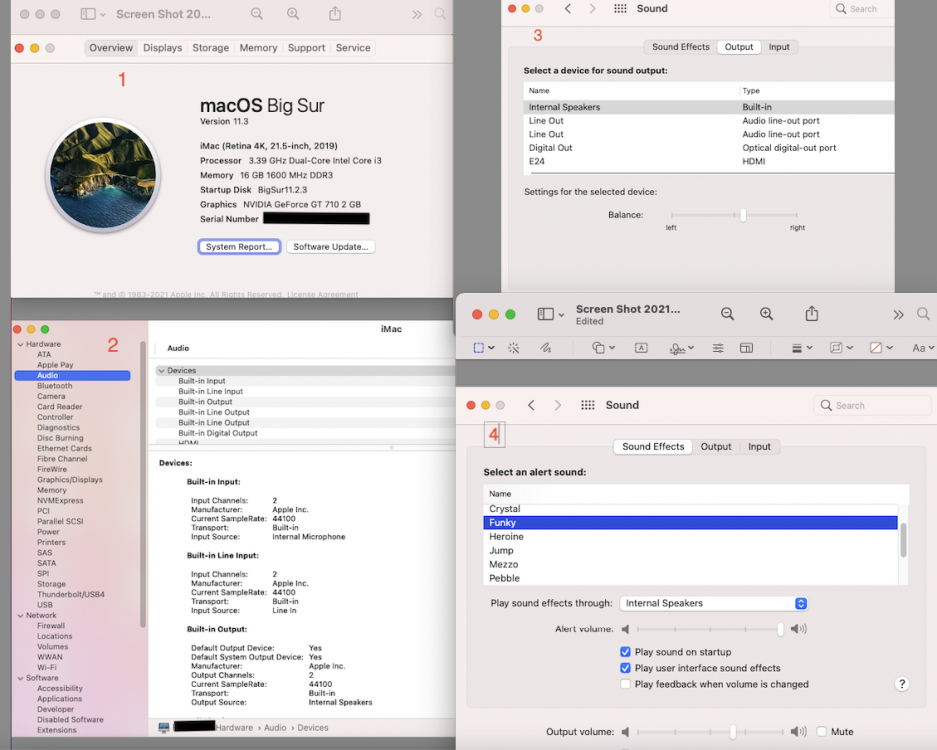The image size is (937, 750).
Task: Select Heroine alert sound
Action: point(690,537)
